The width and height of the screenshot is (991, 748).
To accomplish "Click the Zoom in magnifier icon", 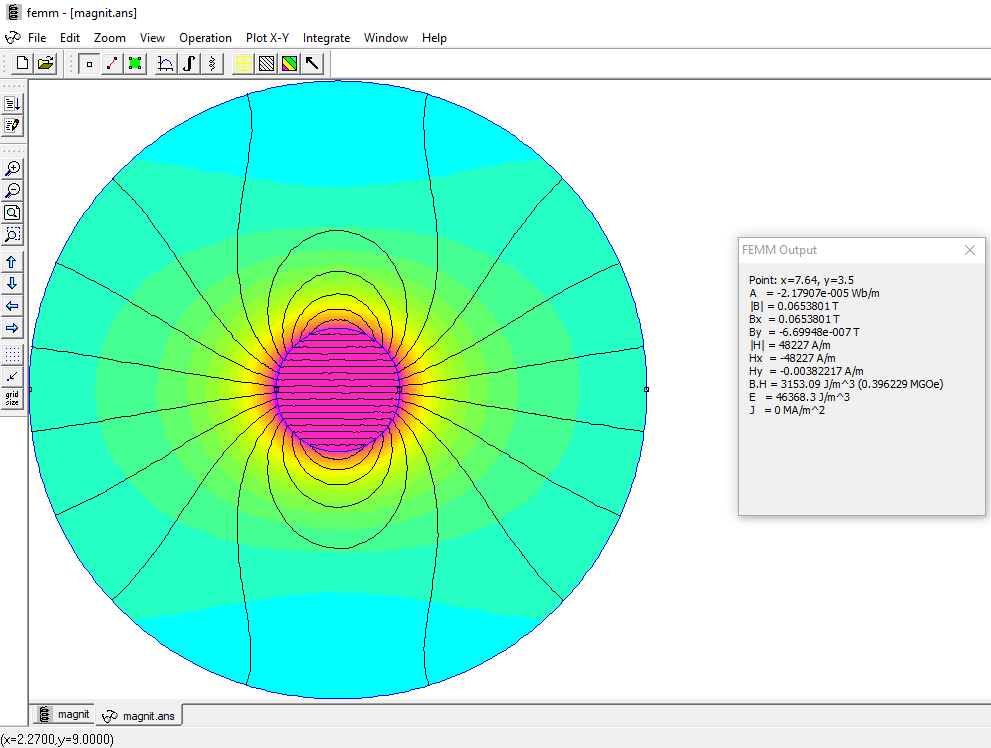I will tap(13, 169).
